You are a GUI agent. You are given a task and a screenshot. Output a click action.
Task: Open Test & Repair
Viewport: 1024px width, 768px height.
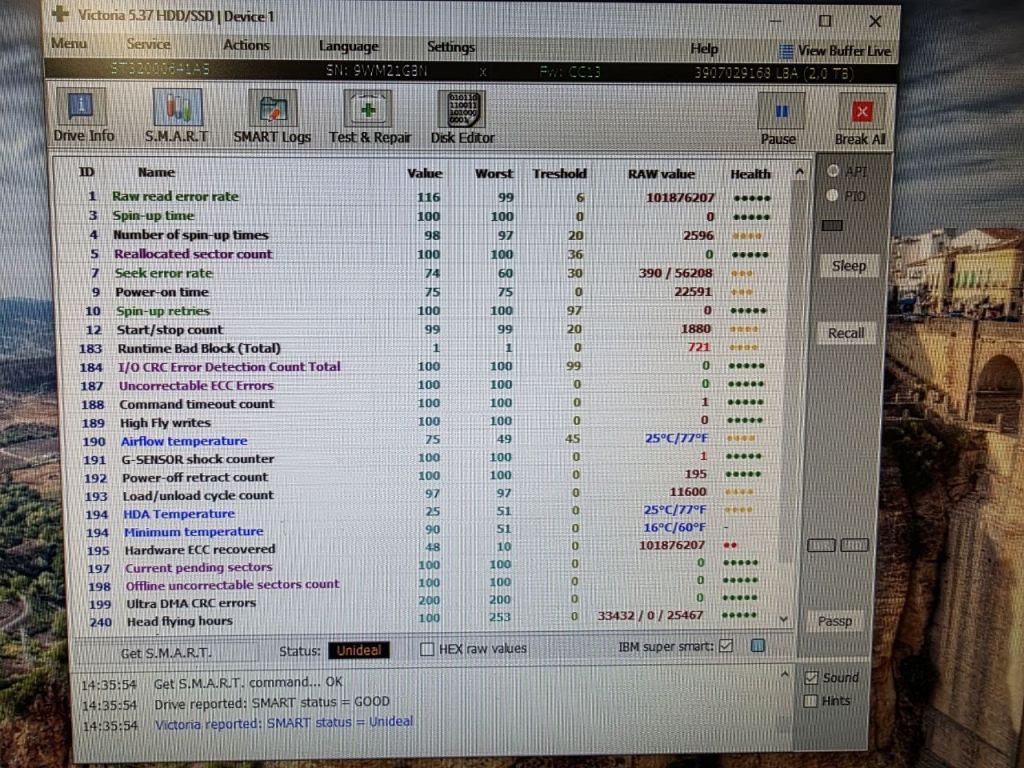(370, 118)
